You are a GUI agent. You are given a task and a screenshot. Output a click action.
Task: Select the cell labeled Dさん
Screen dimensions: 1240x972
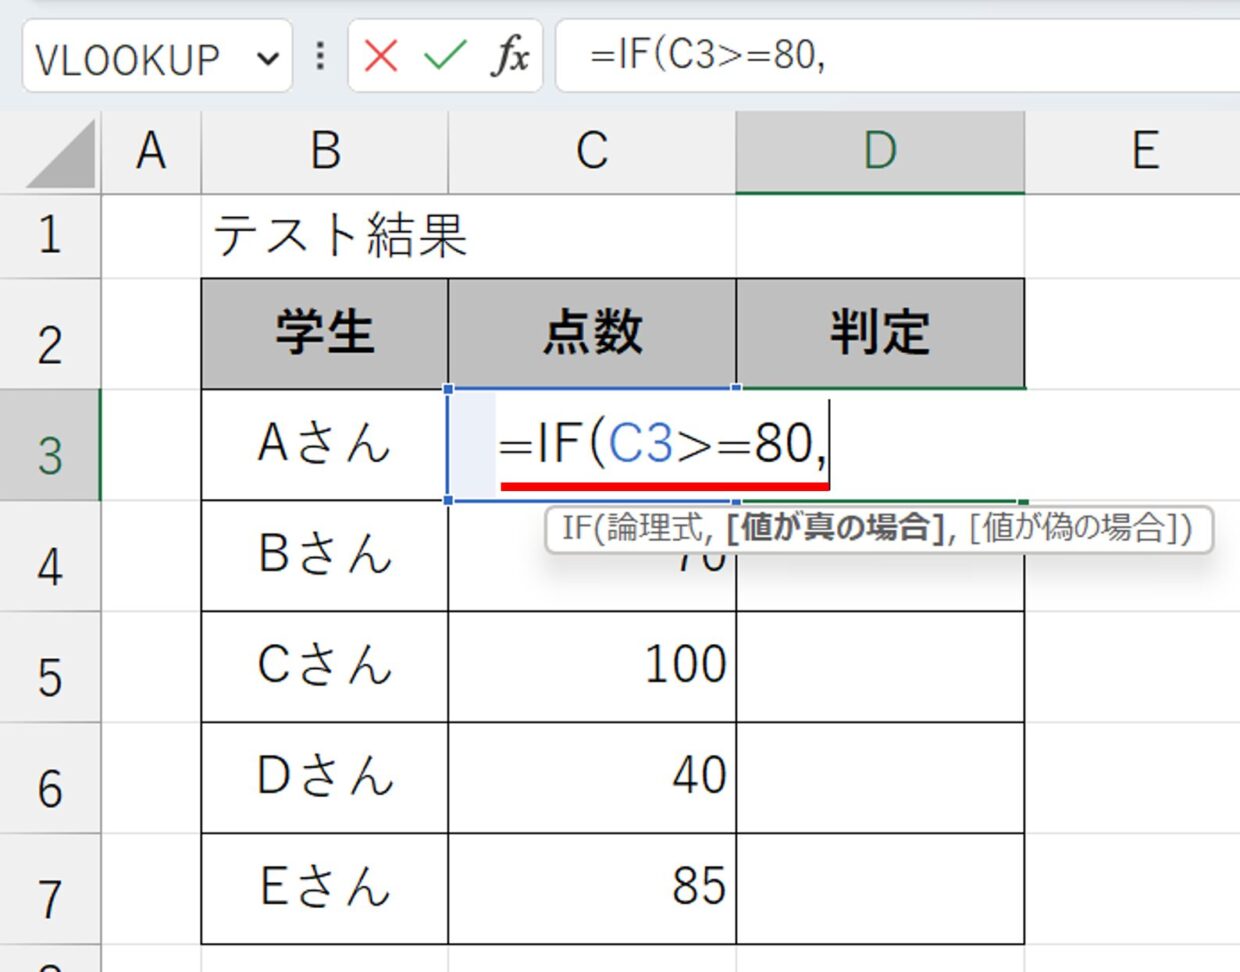[x=325, y=777]
